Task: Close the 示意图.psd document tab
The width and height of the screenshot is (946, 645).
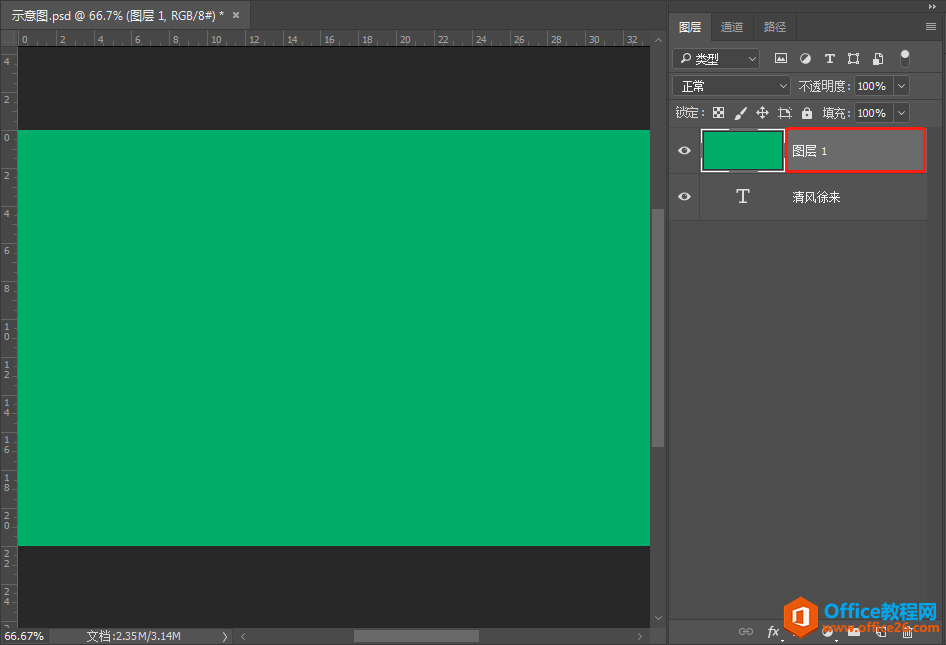Action: click(236, 15)
